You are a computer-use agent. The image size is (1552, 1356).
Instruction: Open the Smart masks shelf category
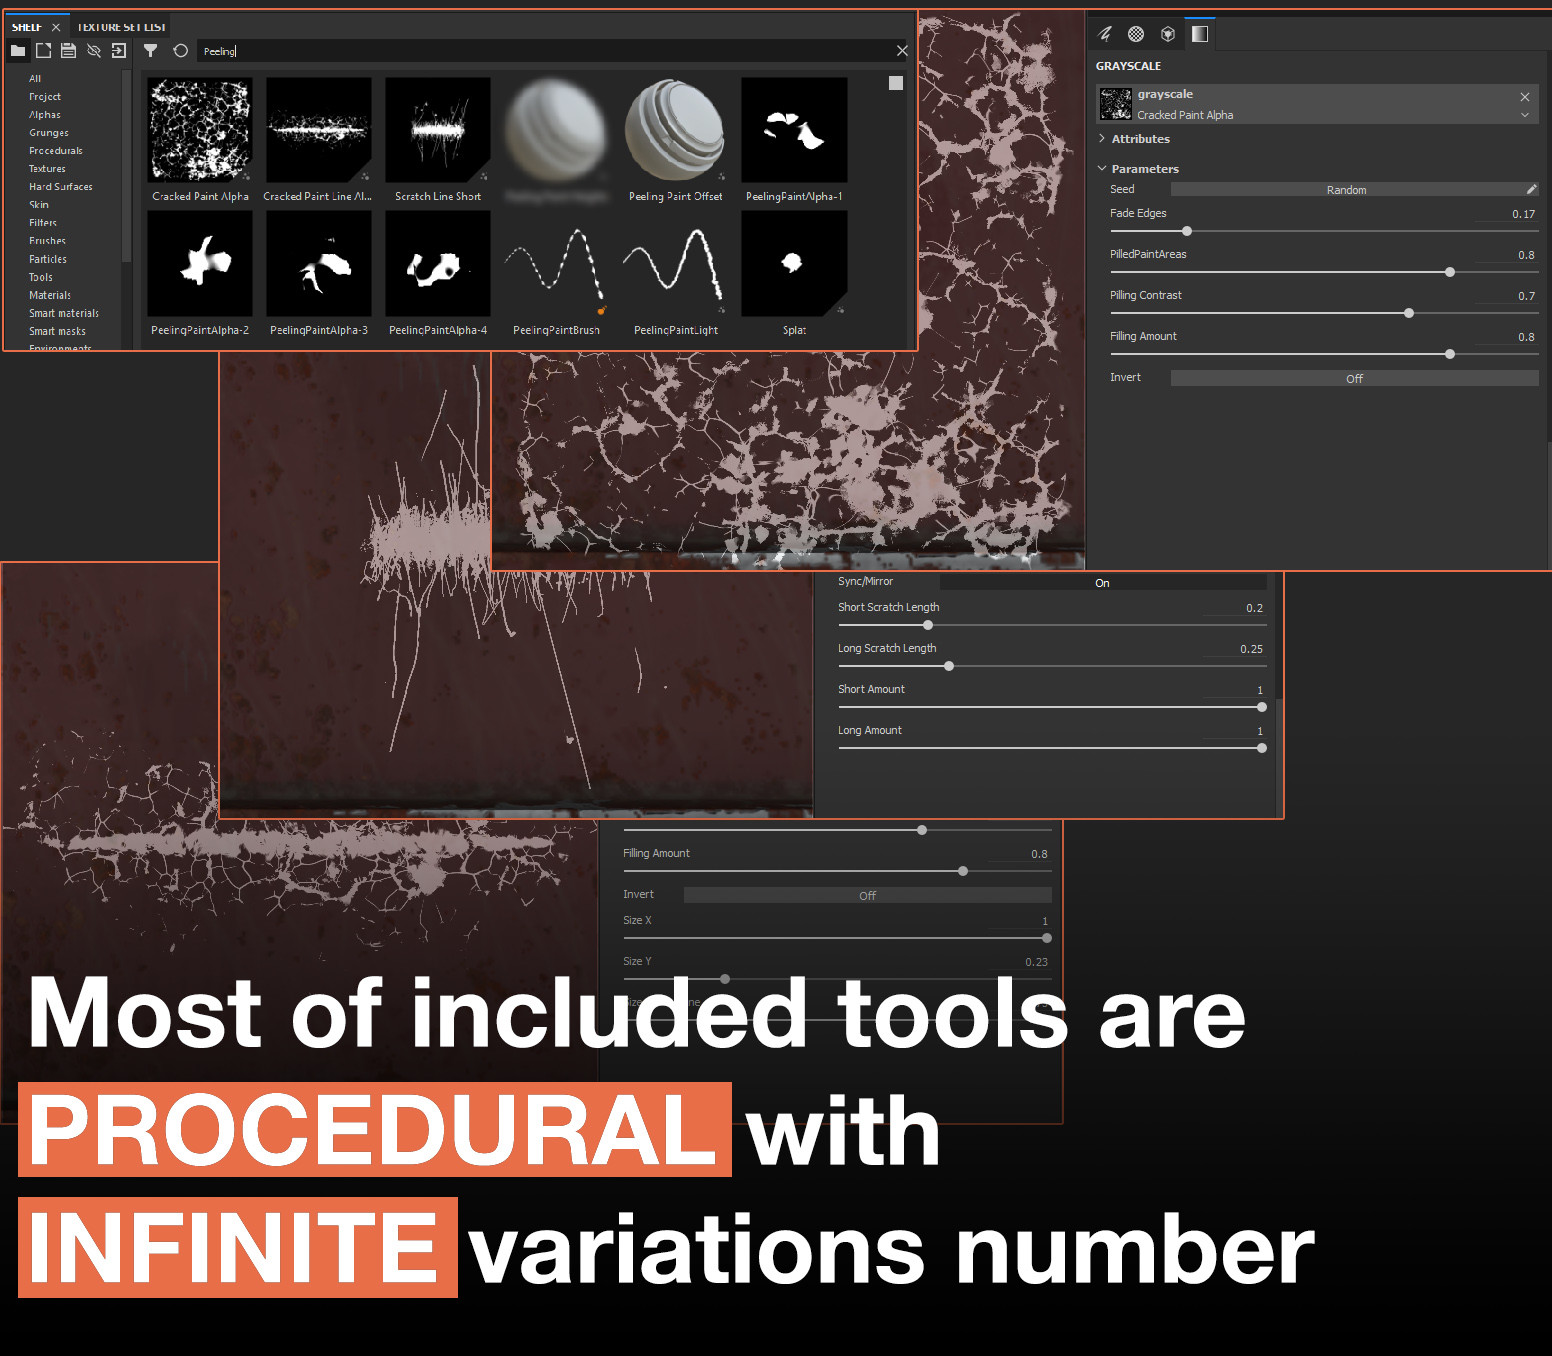point(57,330)
